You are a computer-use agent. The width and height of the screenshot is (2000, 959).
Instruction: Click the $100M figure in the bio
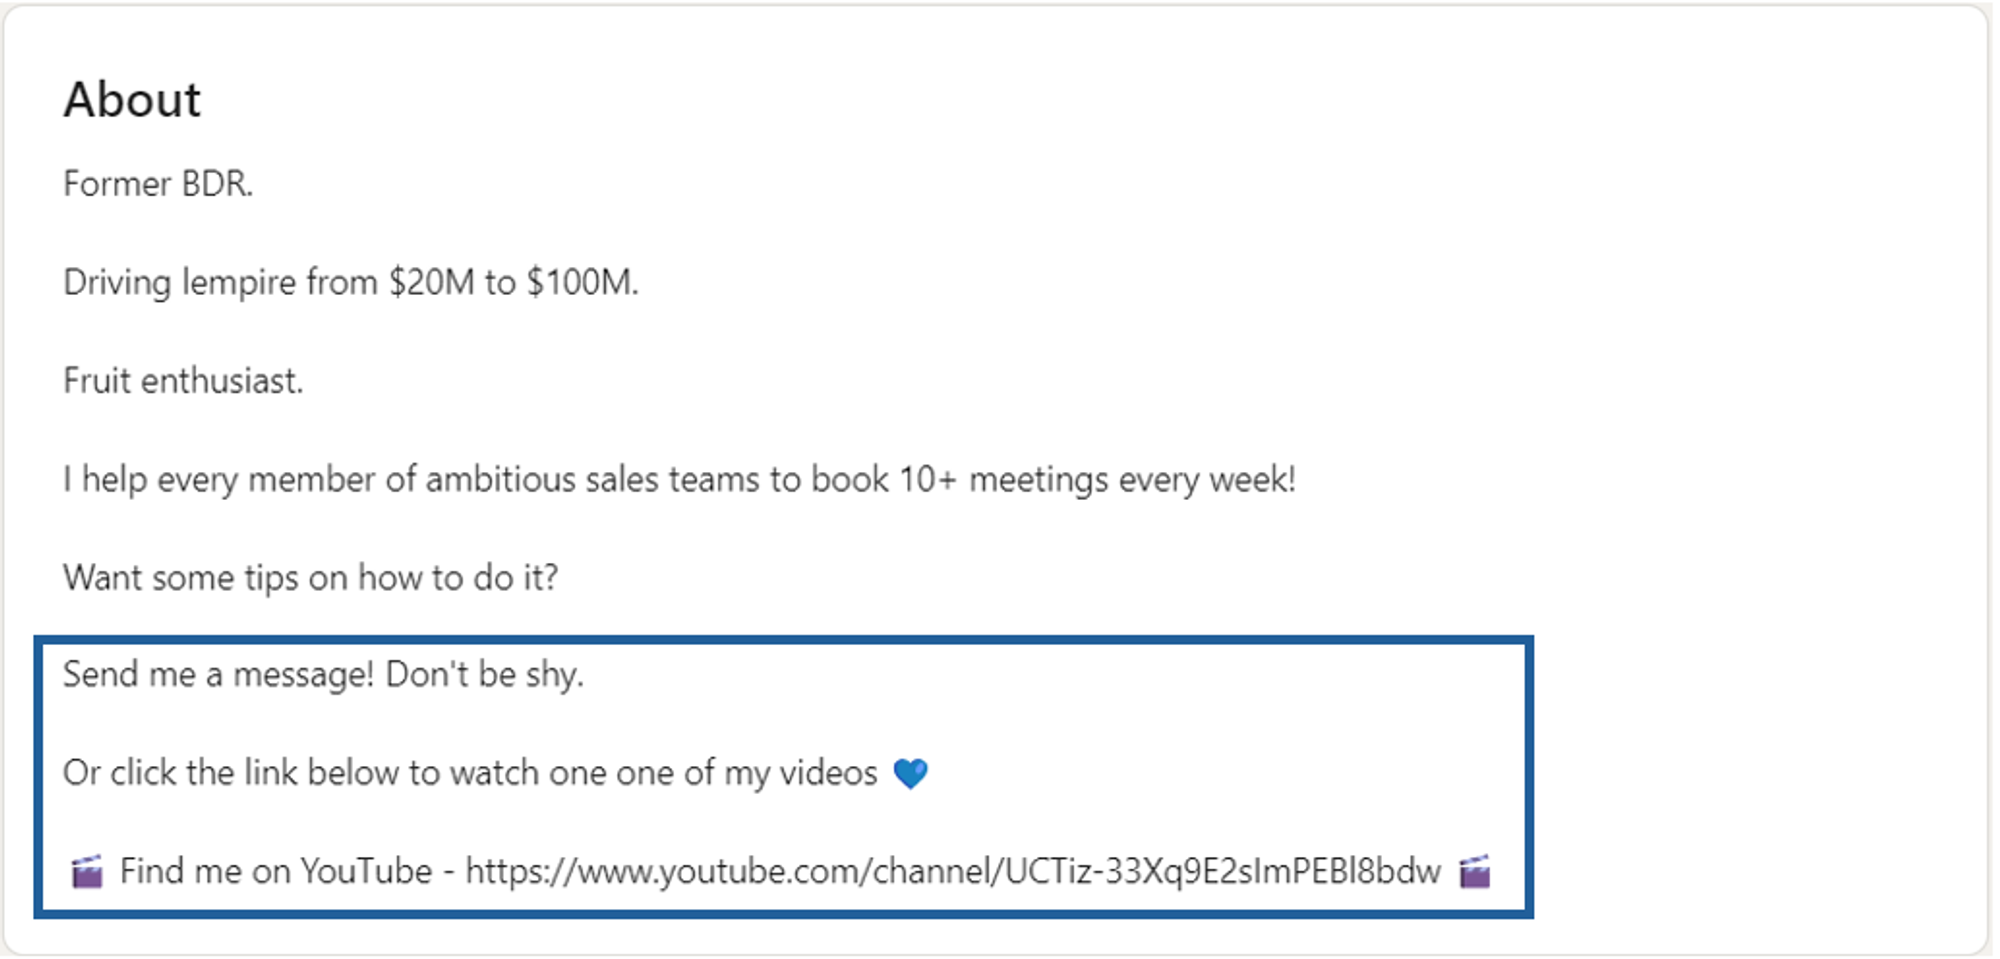point(582,283)
